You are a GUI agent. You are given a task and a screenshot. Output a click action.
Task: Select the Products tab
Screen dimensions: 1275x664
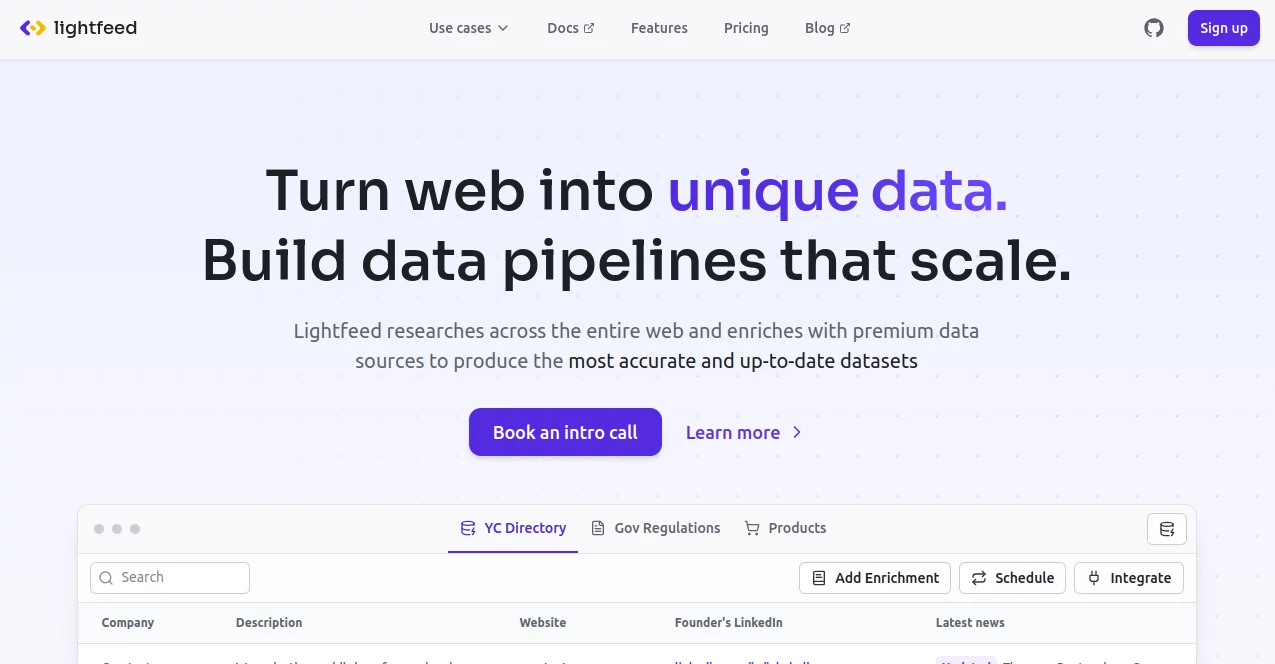click(x=797, y=527)
